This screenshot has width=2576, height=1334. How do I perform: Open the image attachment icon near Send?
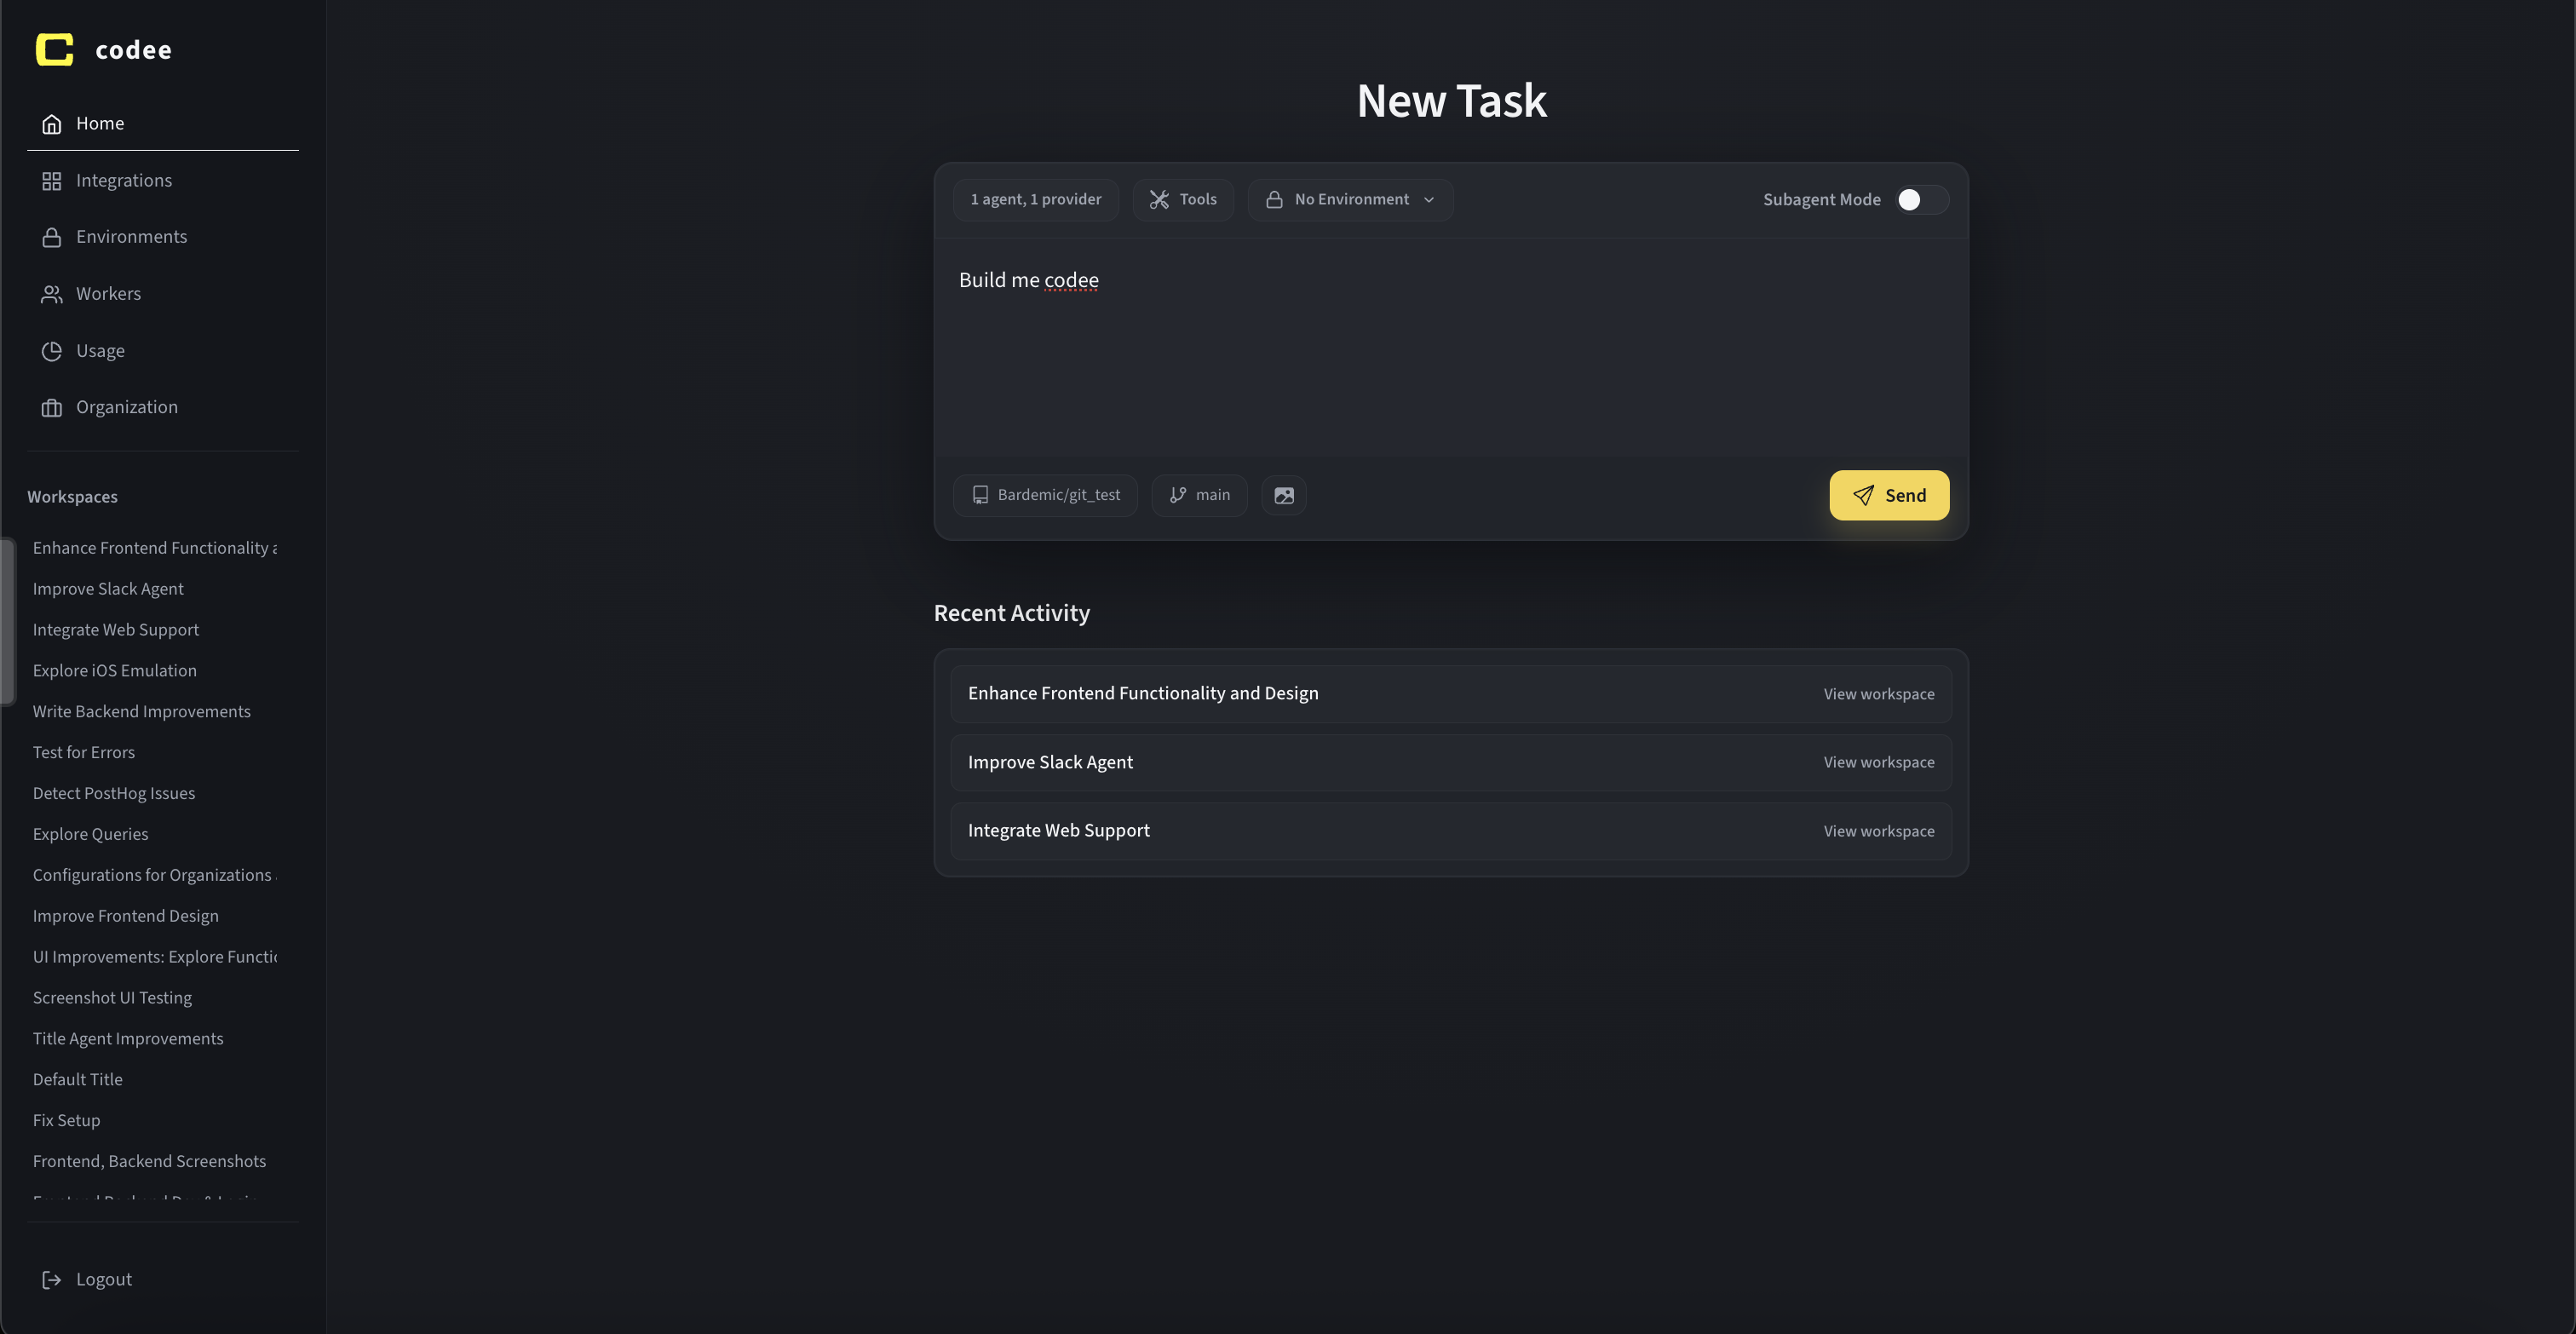click(1284, 495)
